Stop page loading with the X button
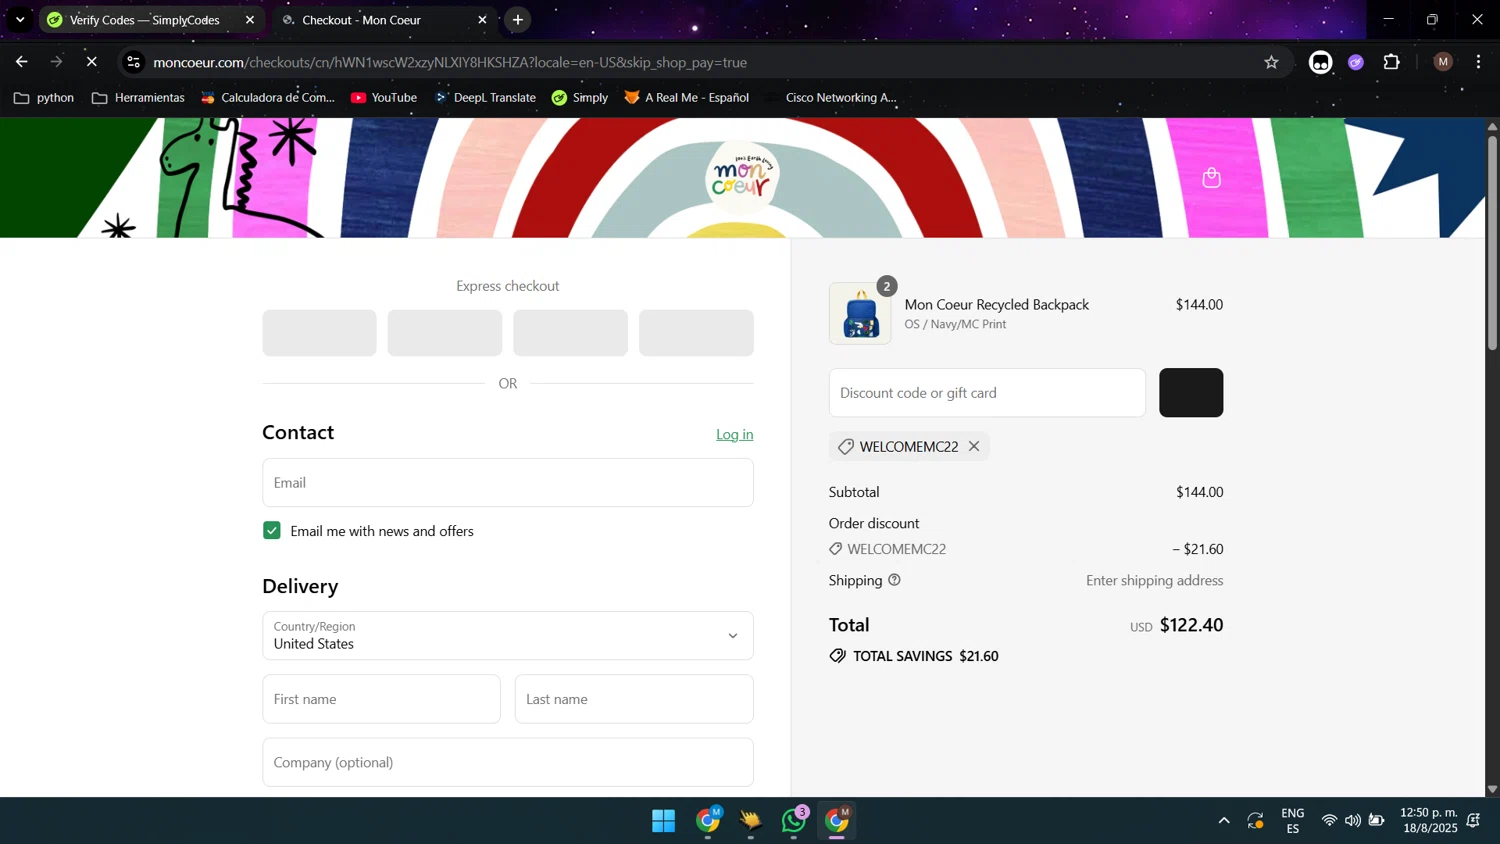The width and height of the screenshot is (1500, 844). tap(91, 62)
